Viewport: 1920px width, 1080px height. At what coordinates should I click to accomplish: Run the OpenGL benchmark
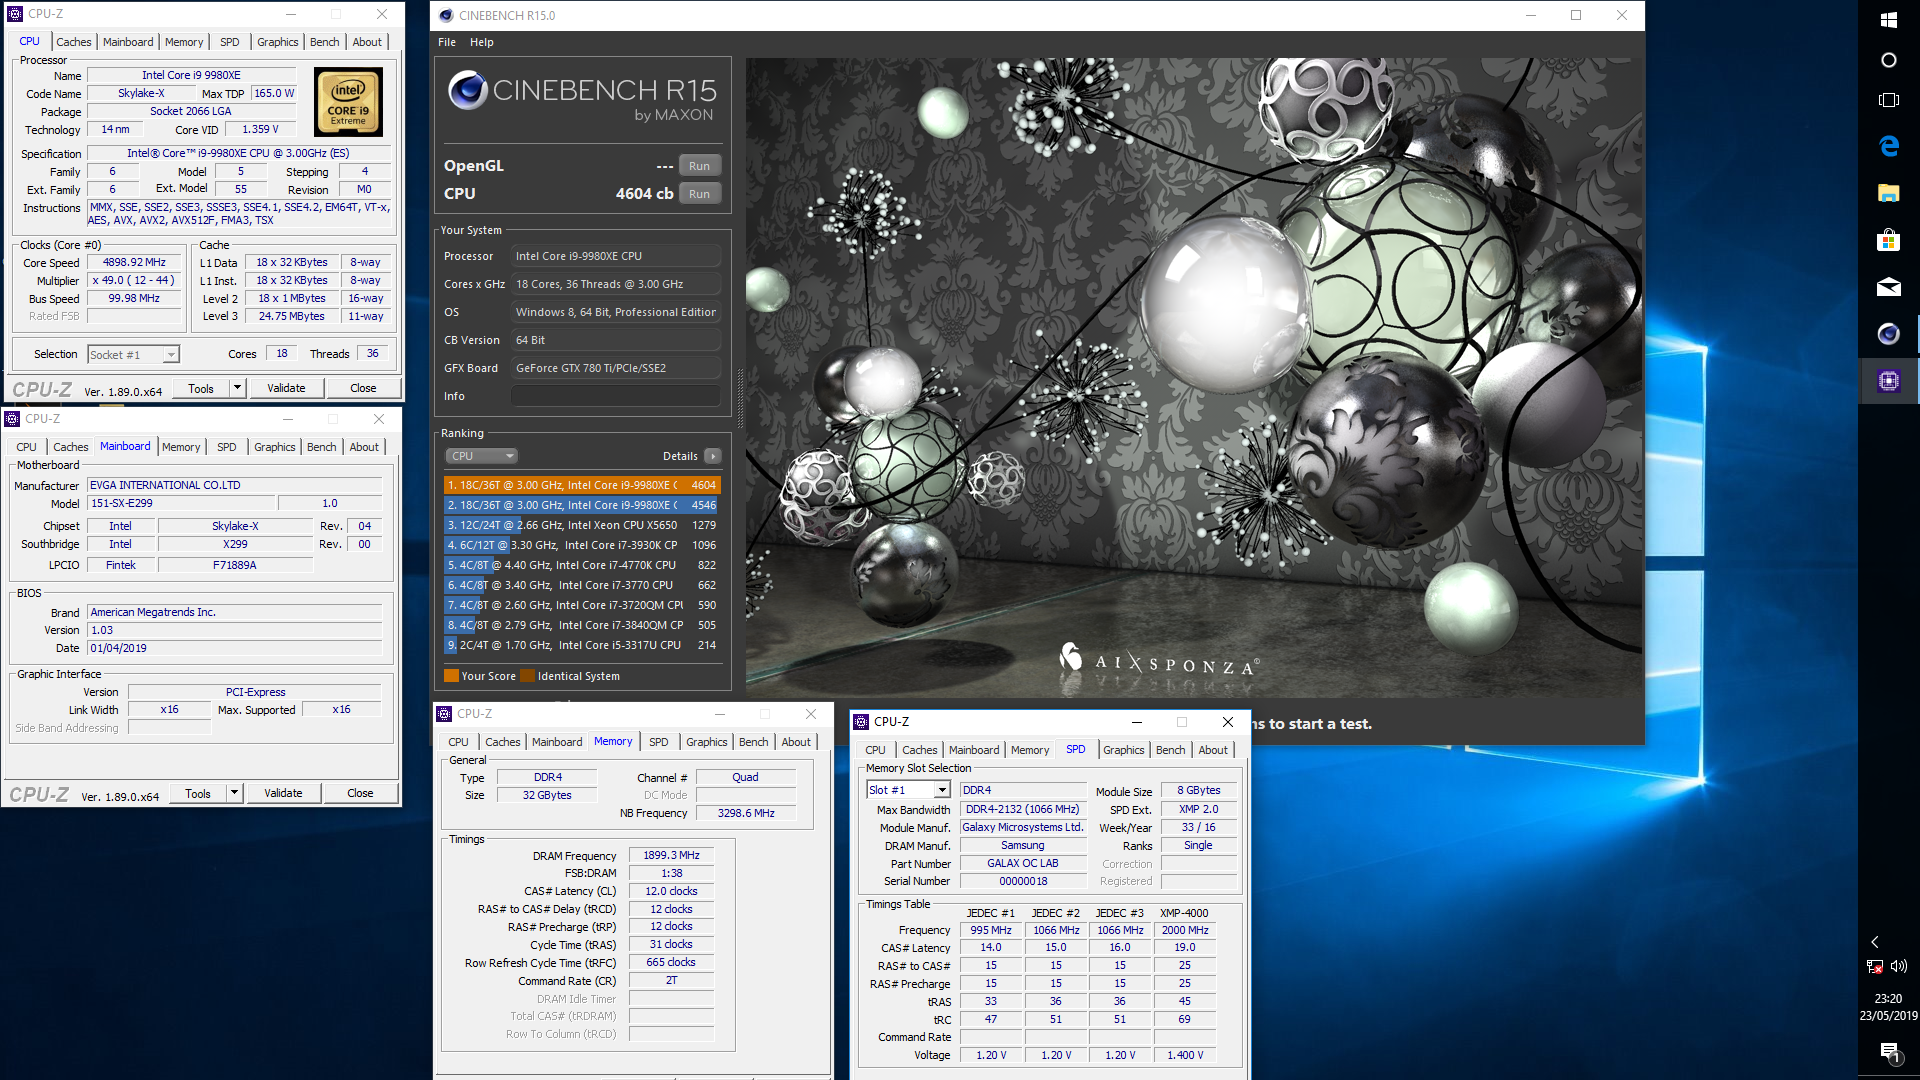coord(699,166)
